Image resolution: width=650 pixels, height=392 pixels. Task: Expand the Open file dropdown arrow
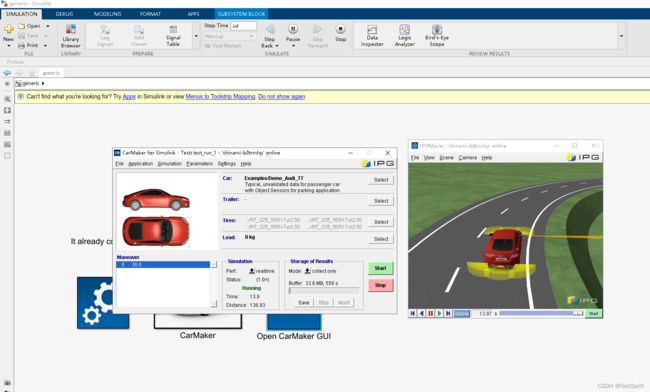48,26
